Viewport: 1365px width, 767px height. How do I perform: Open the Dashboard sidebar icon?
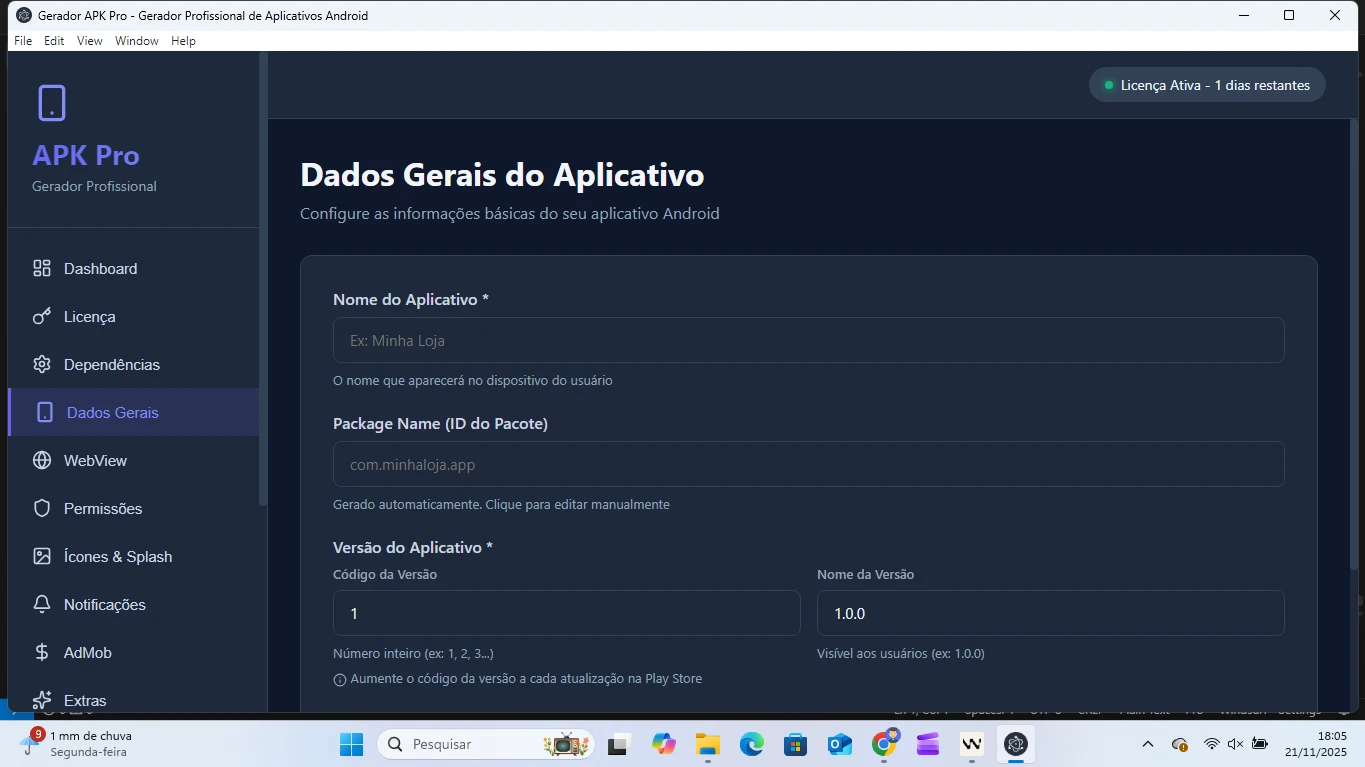click(x=42, y=269)
